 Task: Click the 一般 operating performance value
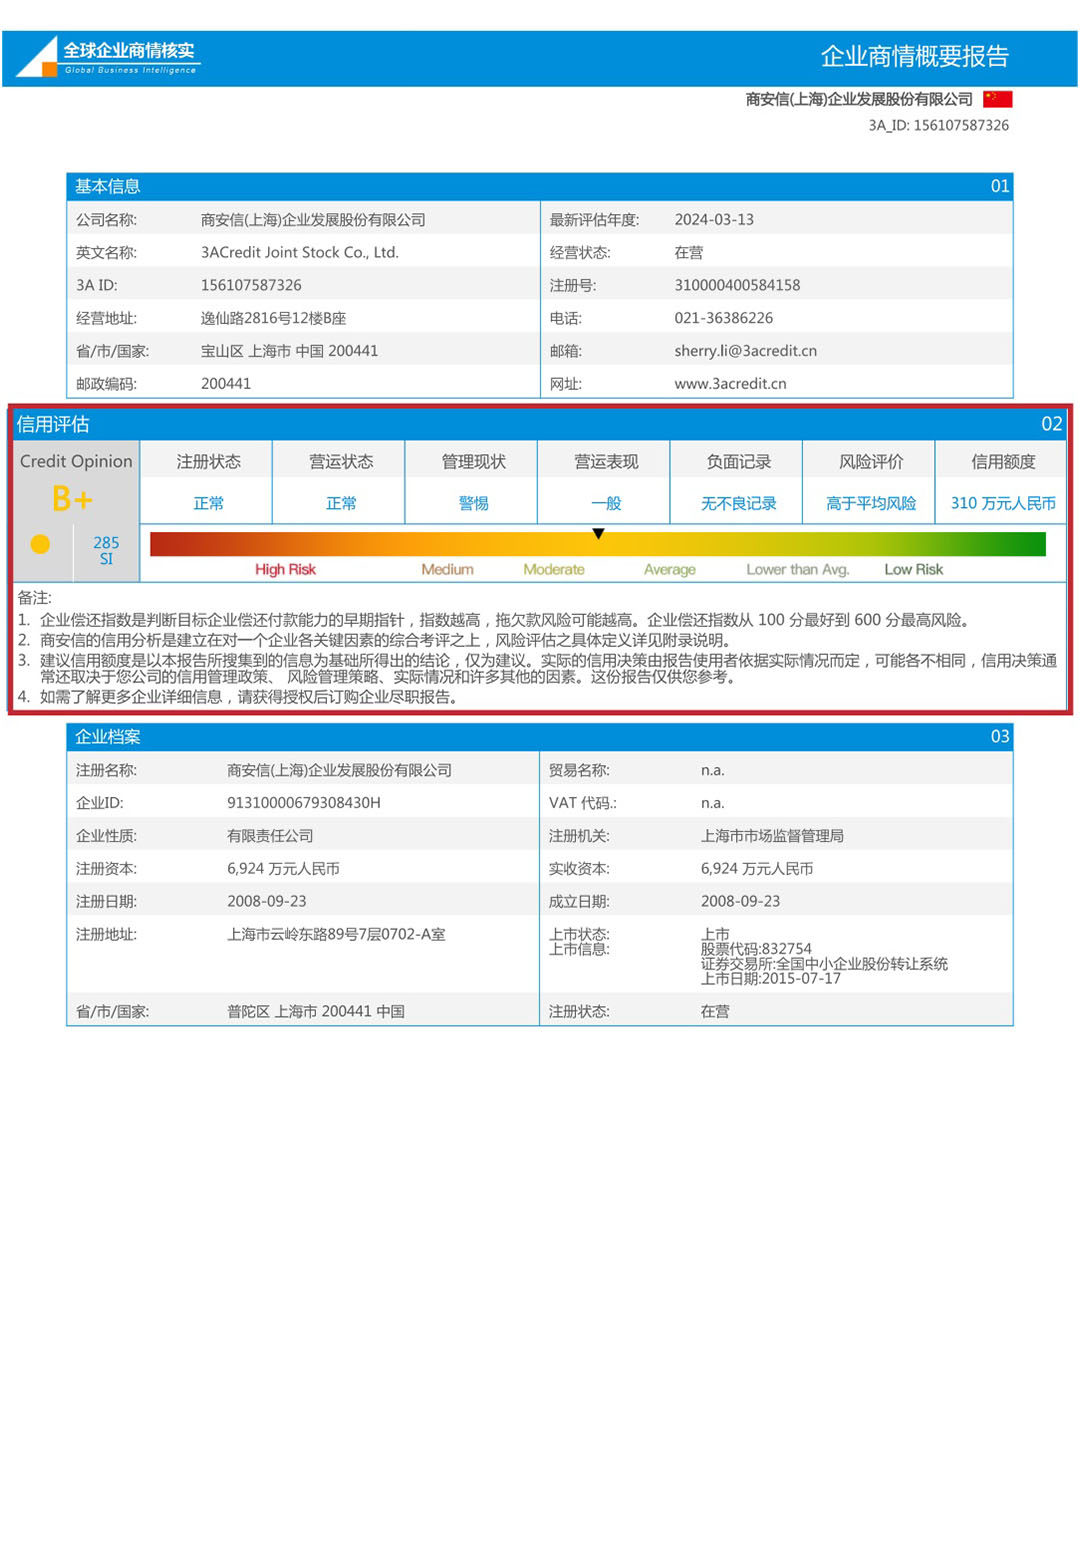pyautogui.click(x=606, y=503)
